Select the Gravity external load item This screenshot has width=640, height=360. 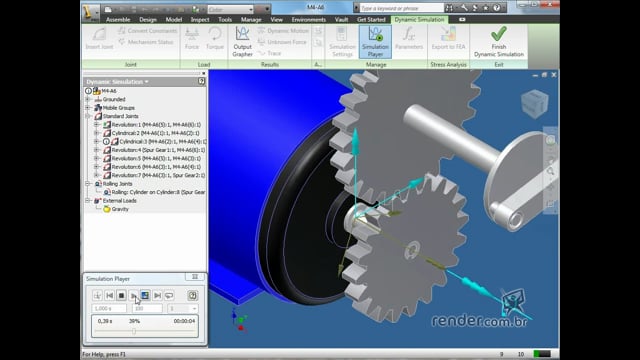(120, 209)
